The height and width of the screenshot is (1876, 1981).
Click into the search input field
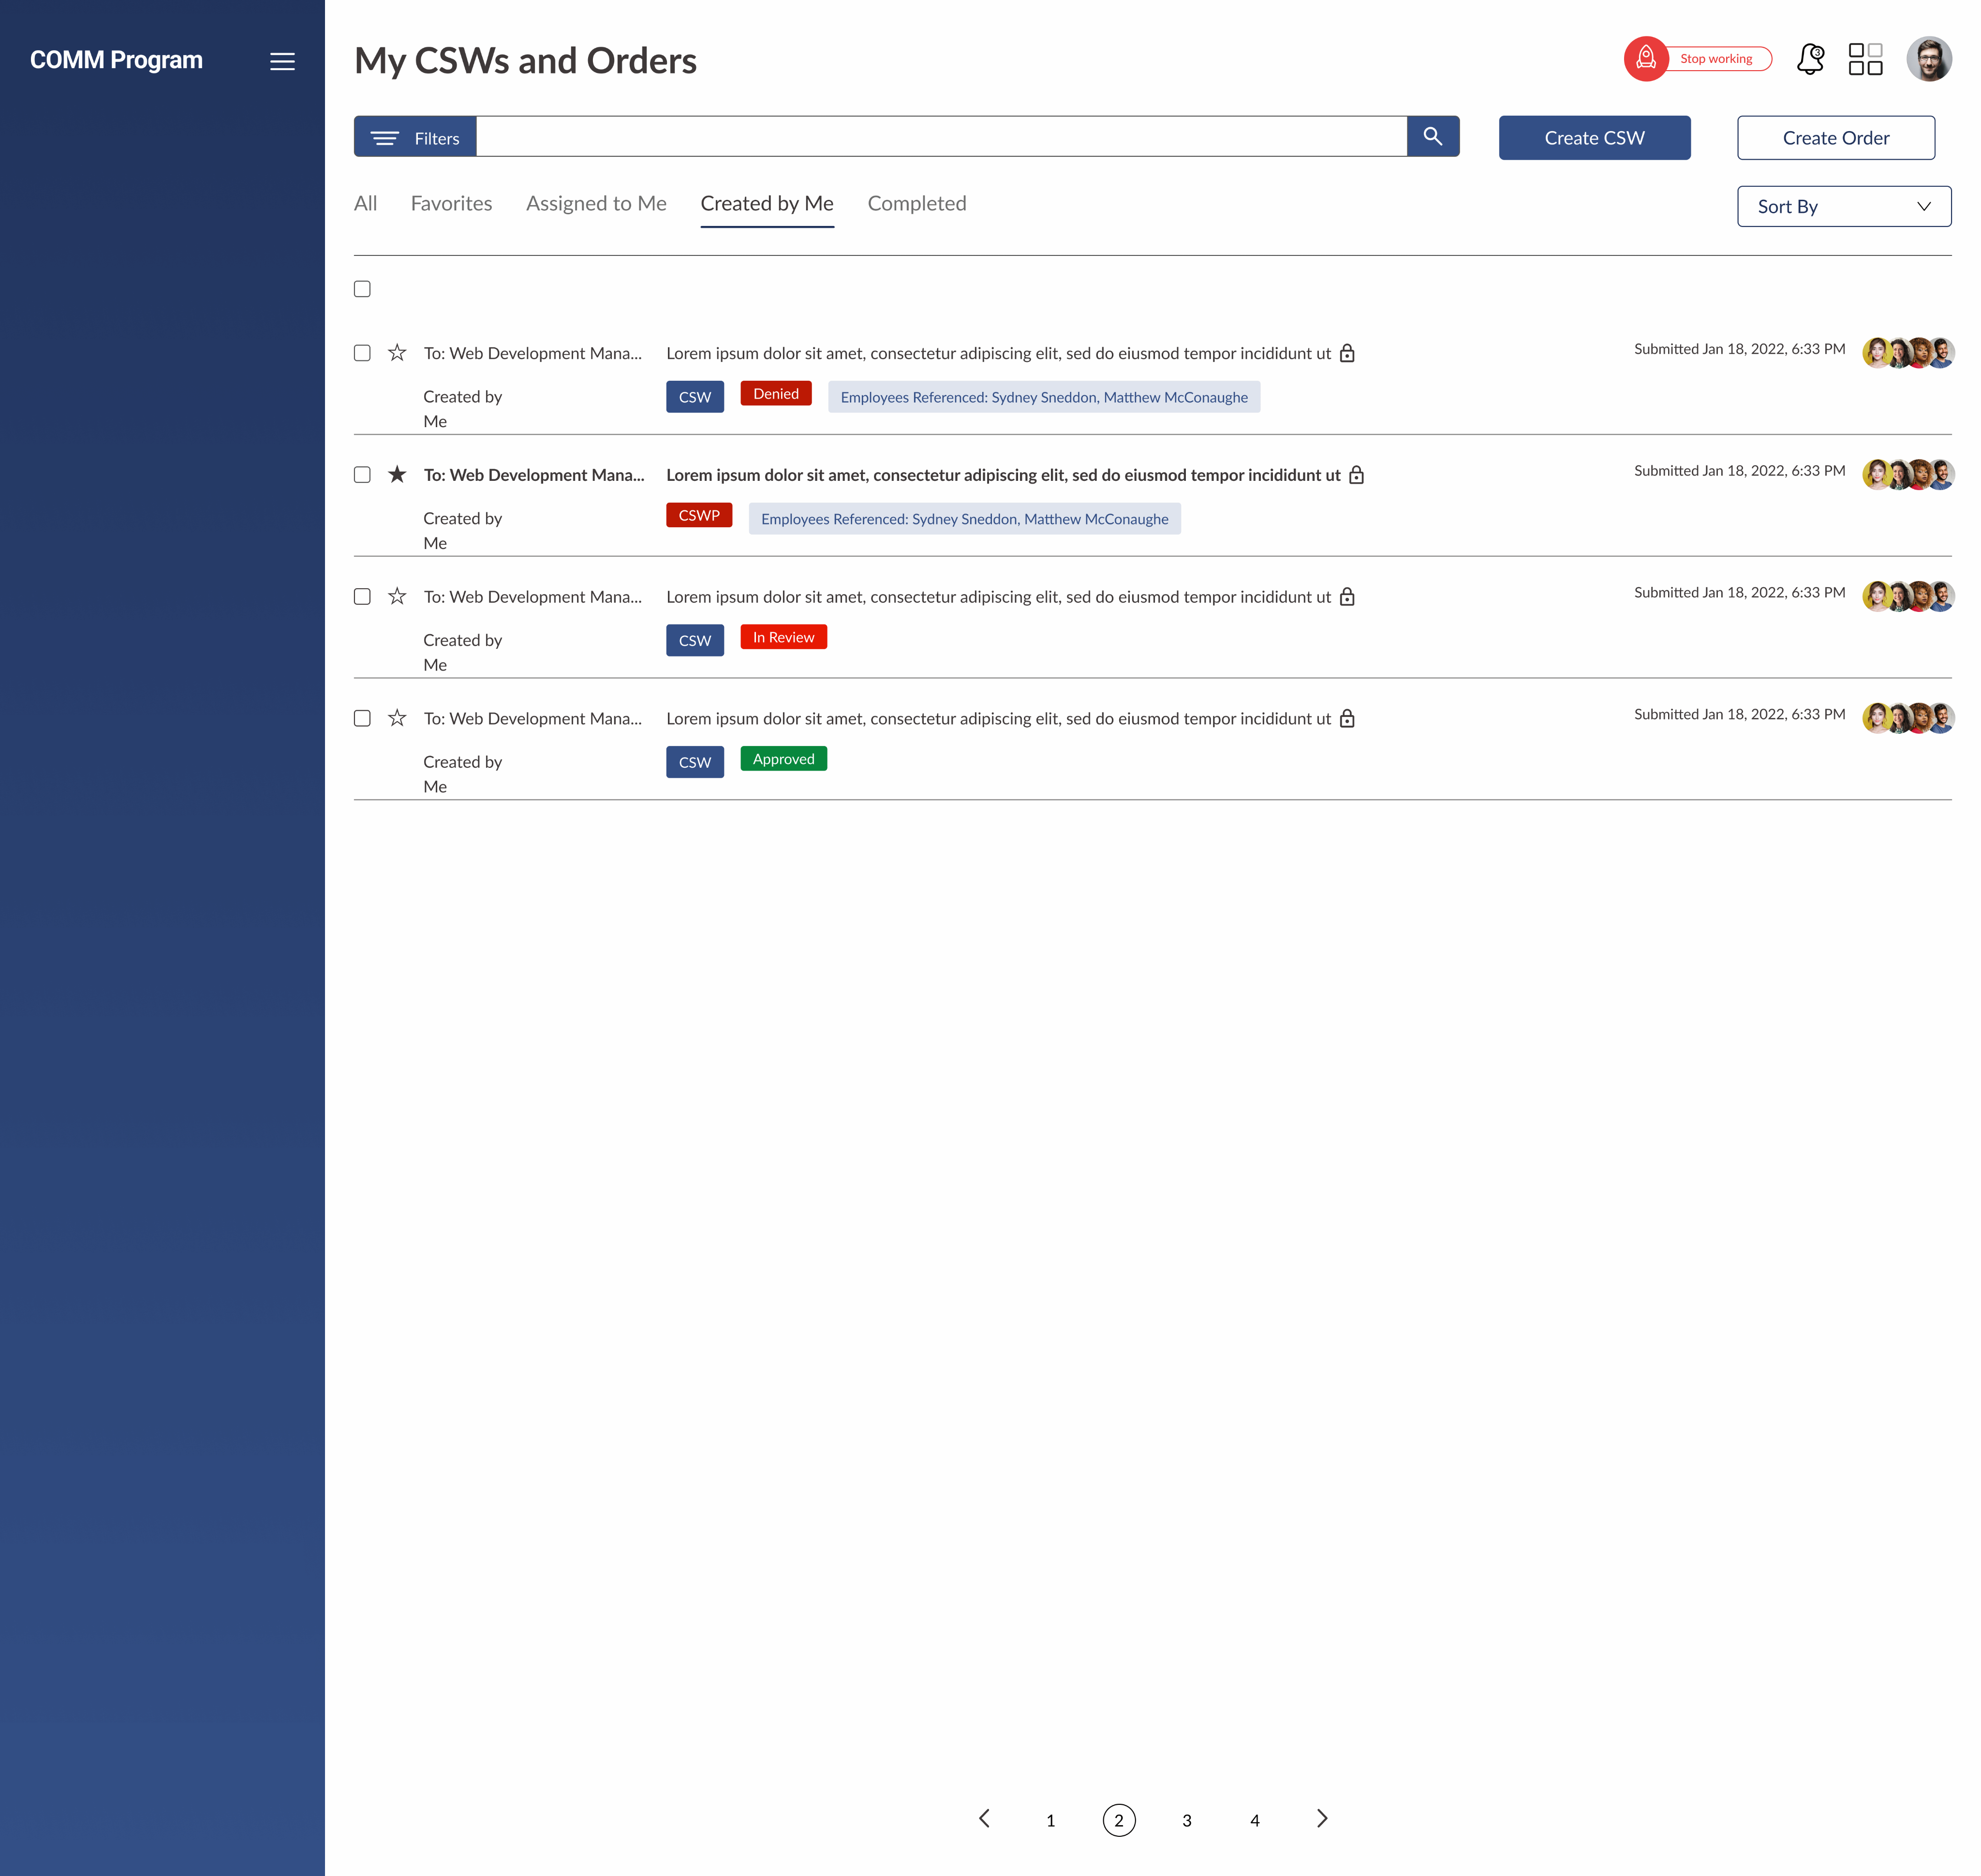pos(940,137)
